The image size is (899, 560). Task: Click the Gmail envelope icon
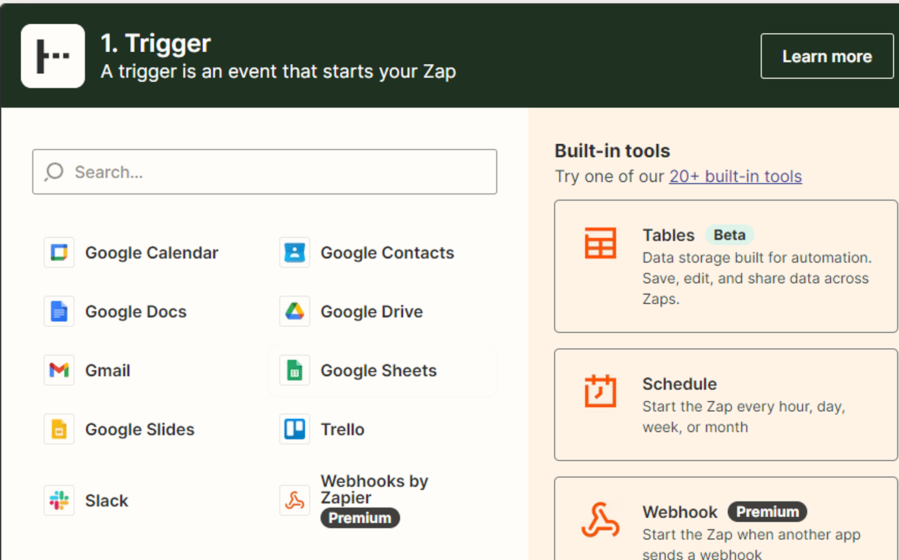pyautogui.click(x=59, y=370)
